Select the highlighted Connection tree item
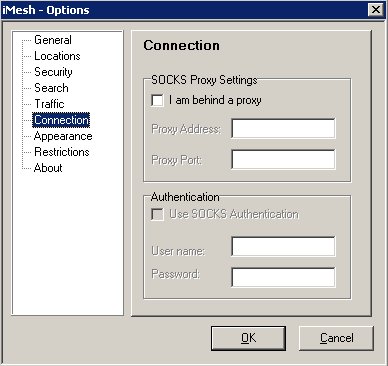The height and width of the screenshot is (366, 388). point(61,120)
